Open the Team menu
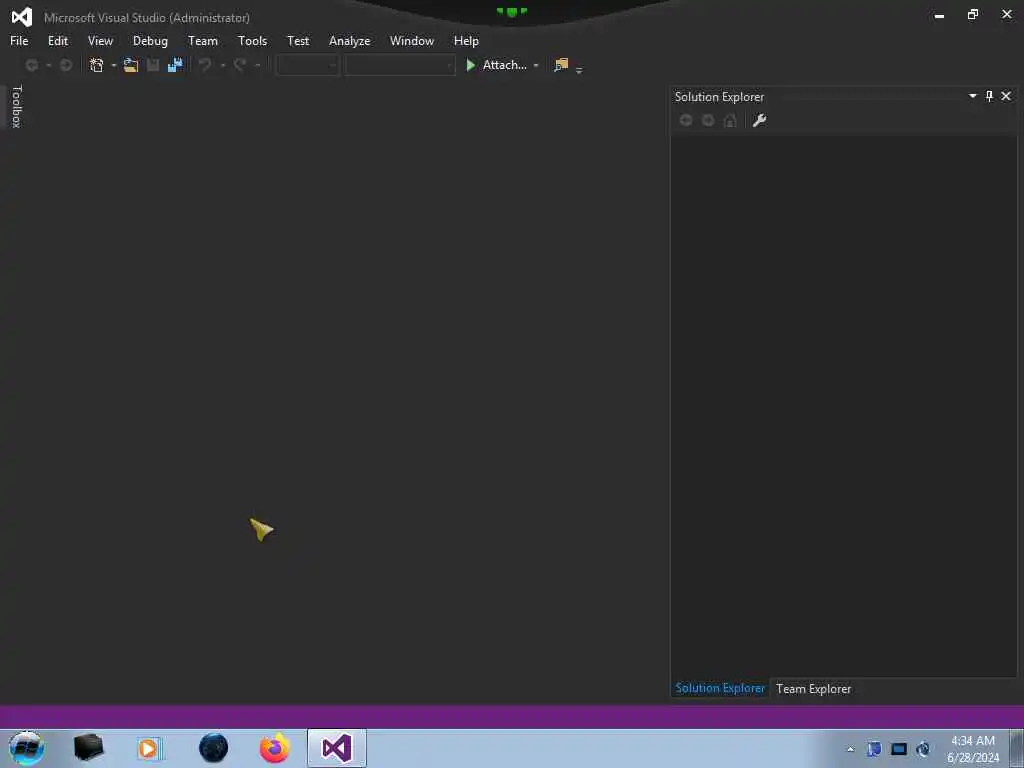Screen dimensions: 1024x768 tap(203, 40)
